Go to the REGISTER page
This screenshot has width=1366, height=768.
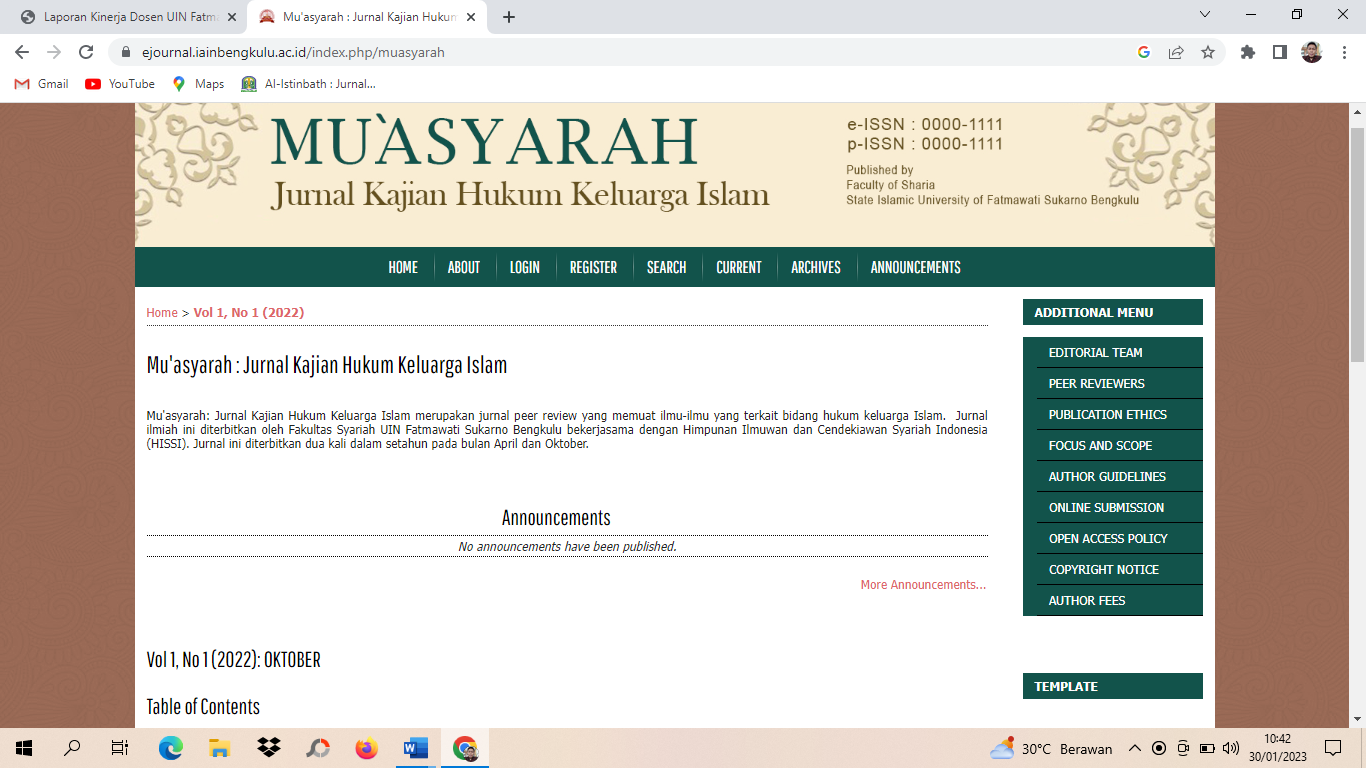point(593,267)
